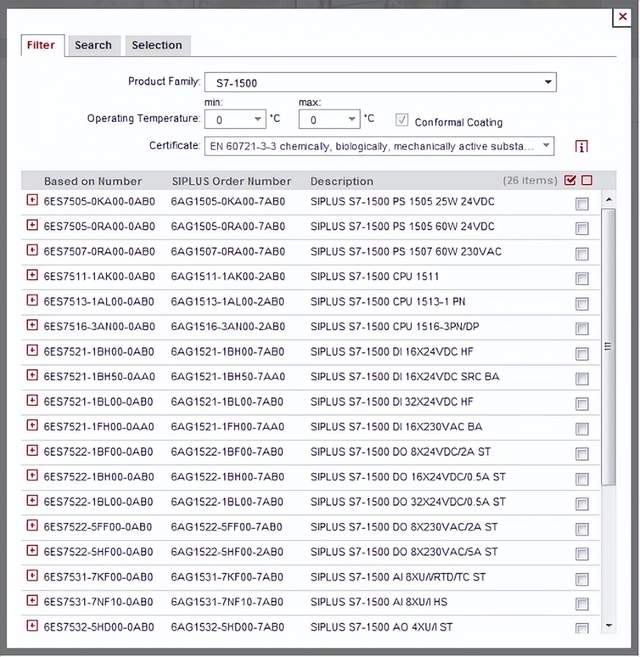640x657 pixels.
Task: Expand the 6ES7516-3AN00-0AB0 row plus icon
Action: 32,325
